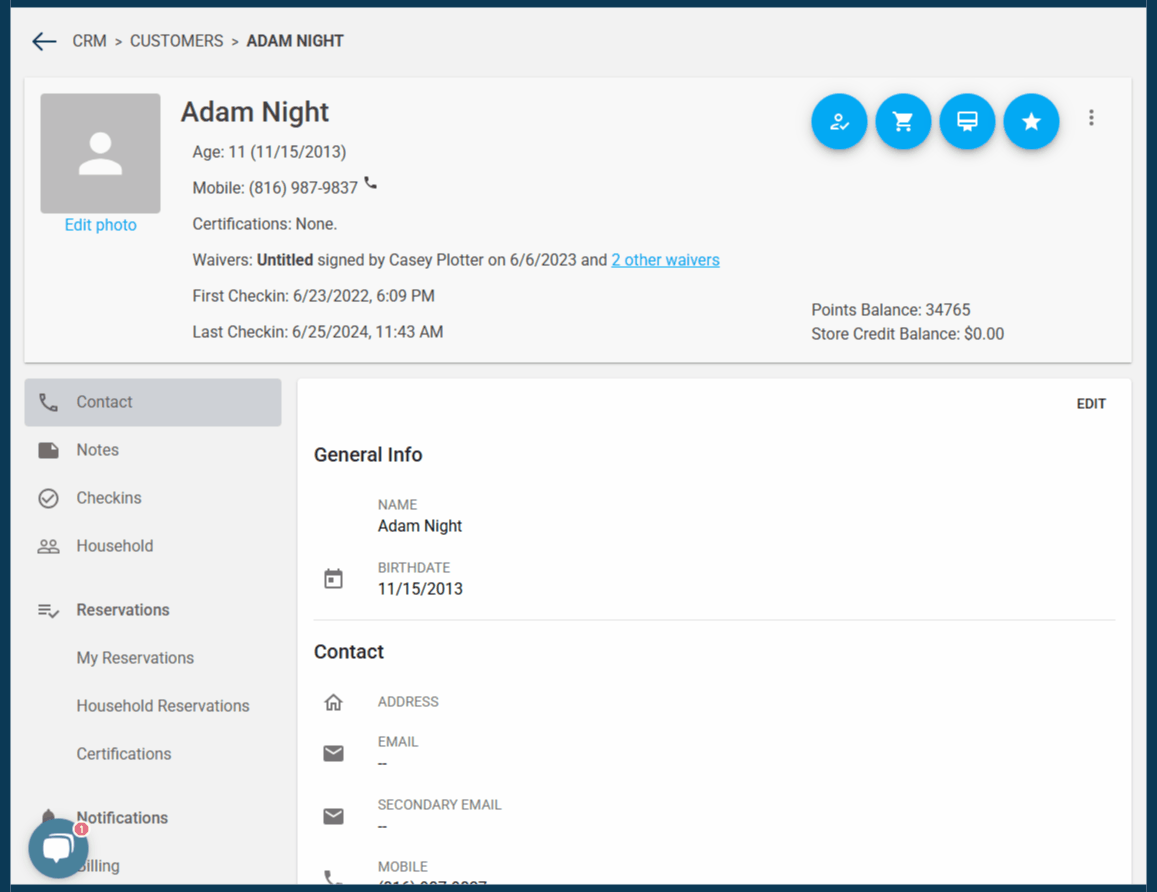Click the birthdate calendar icon
Viewport: 1157px width, 892px height.
pyautogui.click(x=333, y=579)
